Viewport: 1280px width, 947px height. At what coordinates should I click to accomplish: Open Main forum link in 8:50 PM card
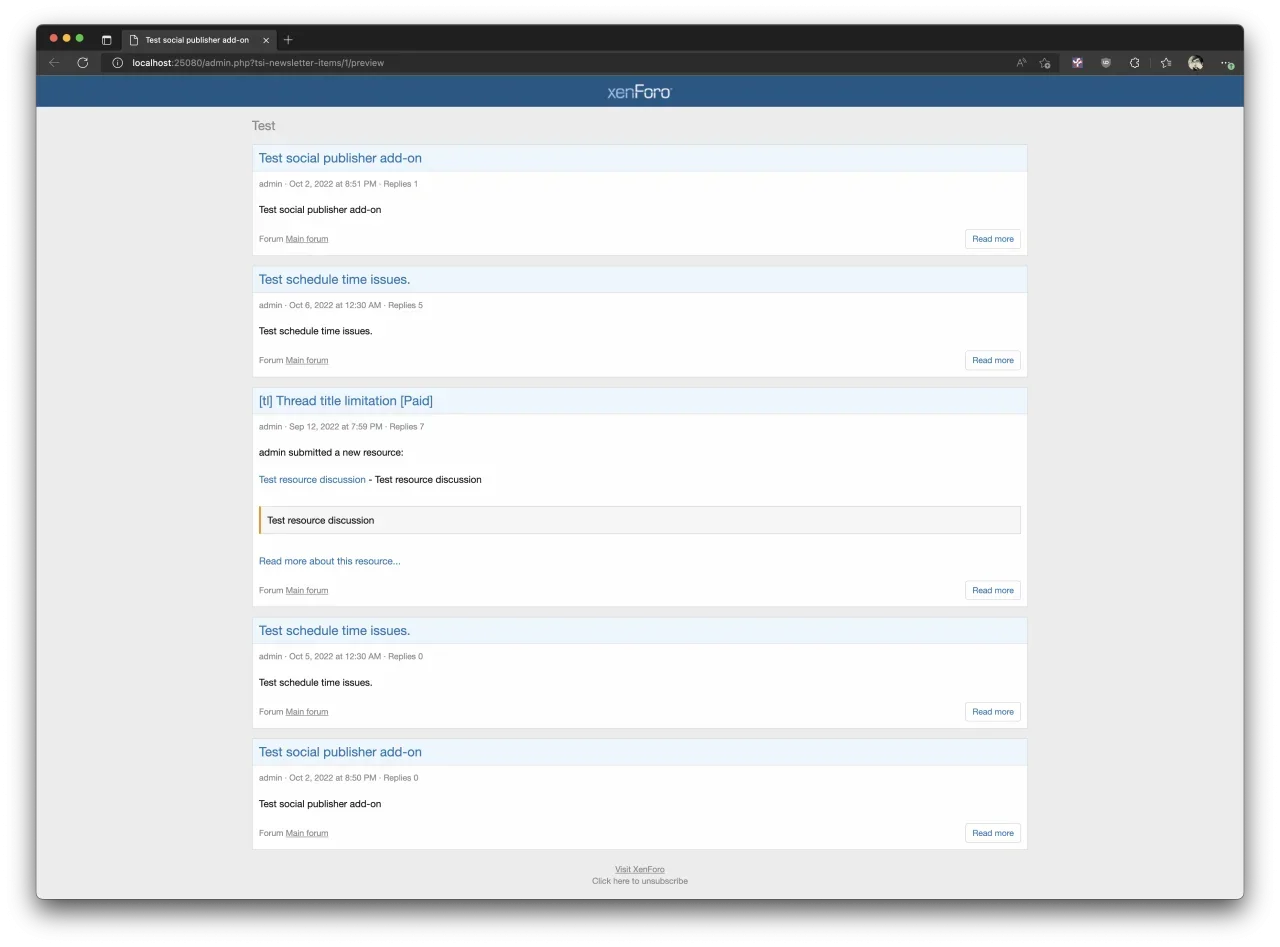[x=307, y=833]
